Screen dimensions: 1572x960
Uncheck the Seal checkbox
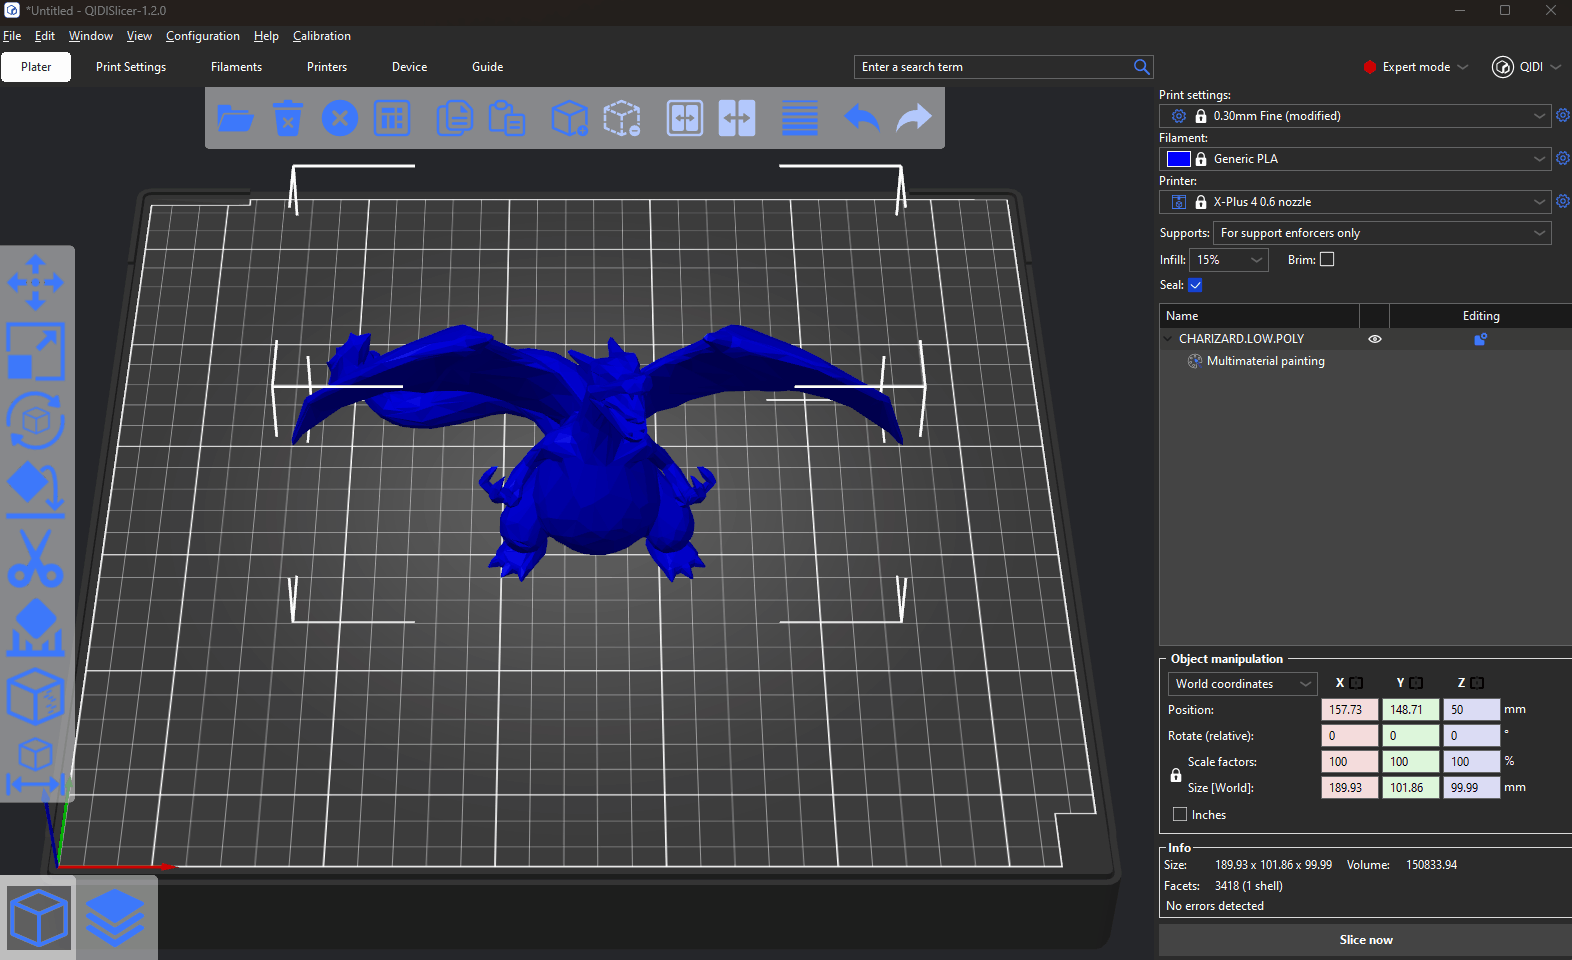(1195, 285)
